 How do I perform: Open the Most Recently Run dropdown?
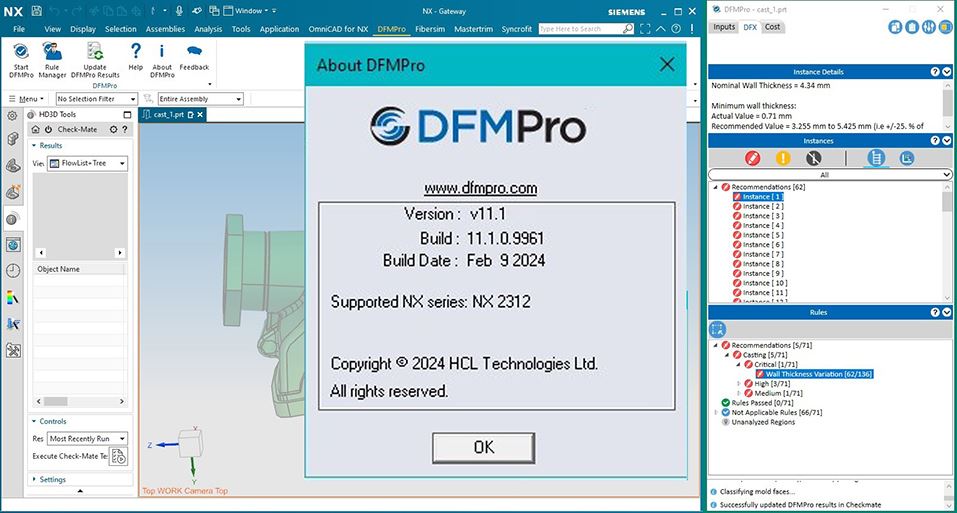point(87,439)
